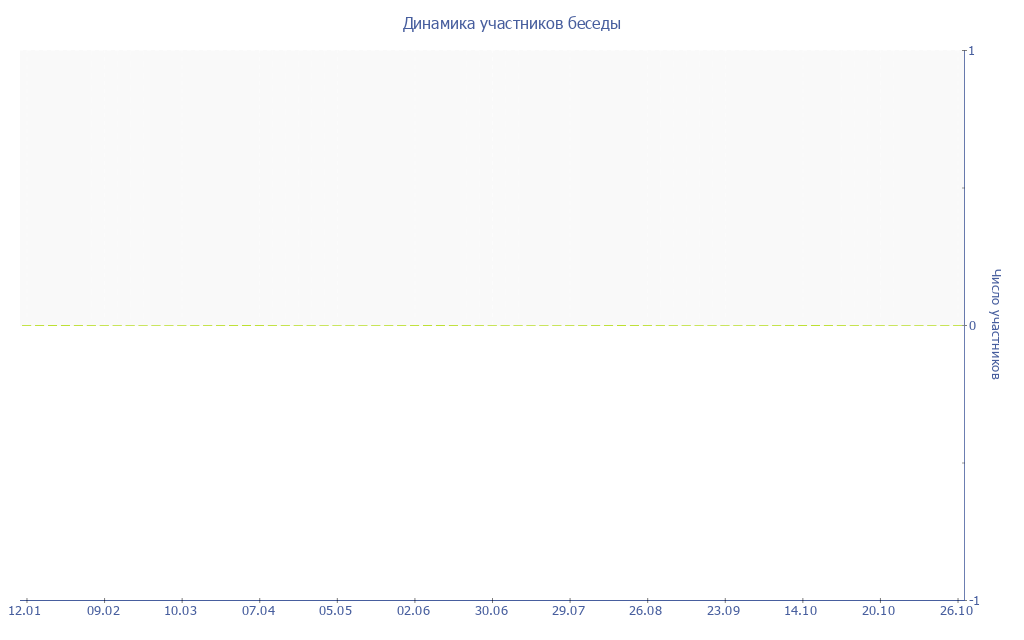The image size is (1024, 640).
Task: Pick the 07.04 date tick label
Action: (x=258, y=611)
